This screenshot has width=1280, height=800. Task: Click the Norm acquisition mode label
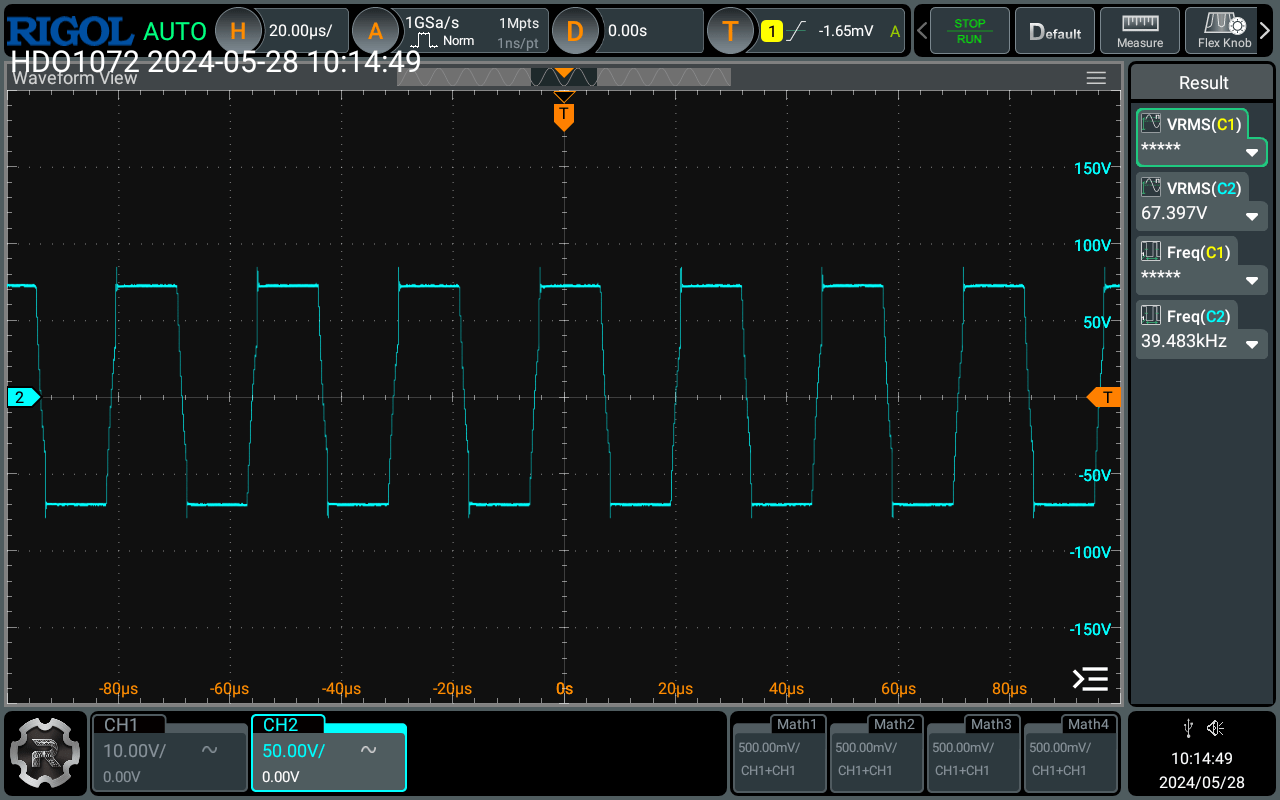(459, 41)
